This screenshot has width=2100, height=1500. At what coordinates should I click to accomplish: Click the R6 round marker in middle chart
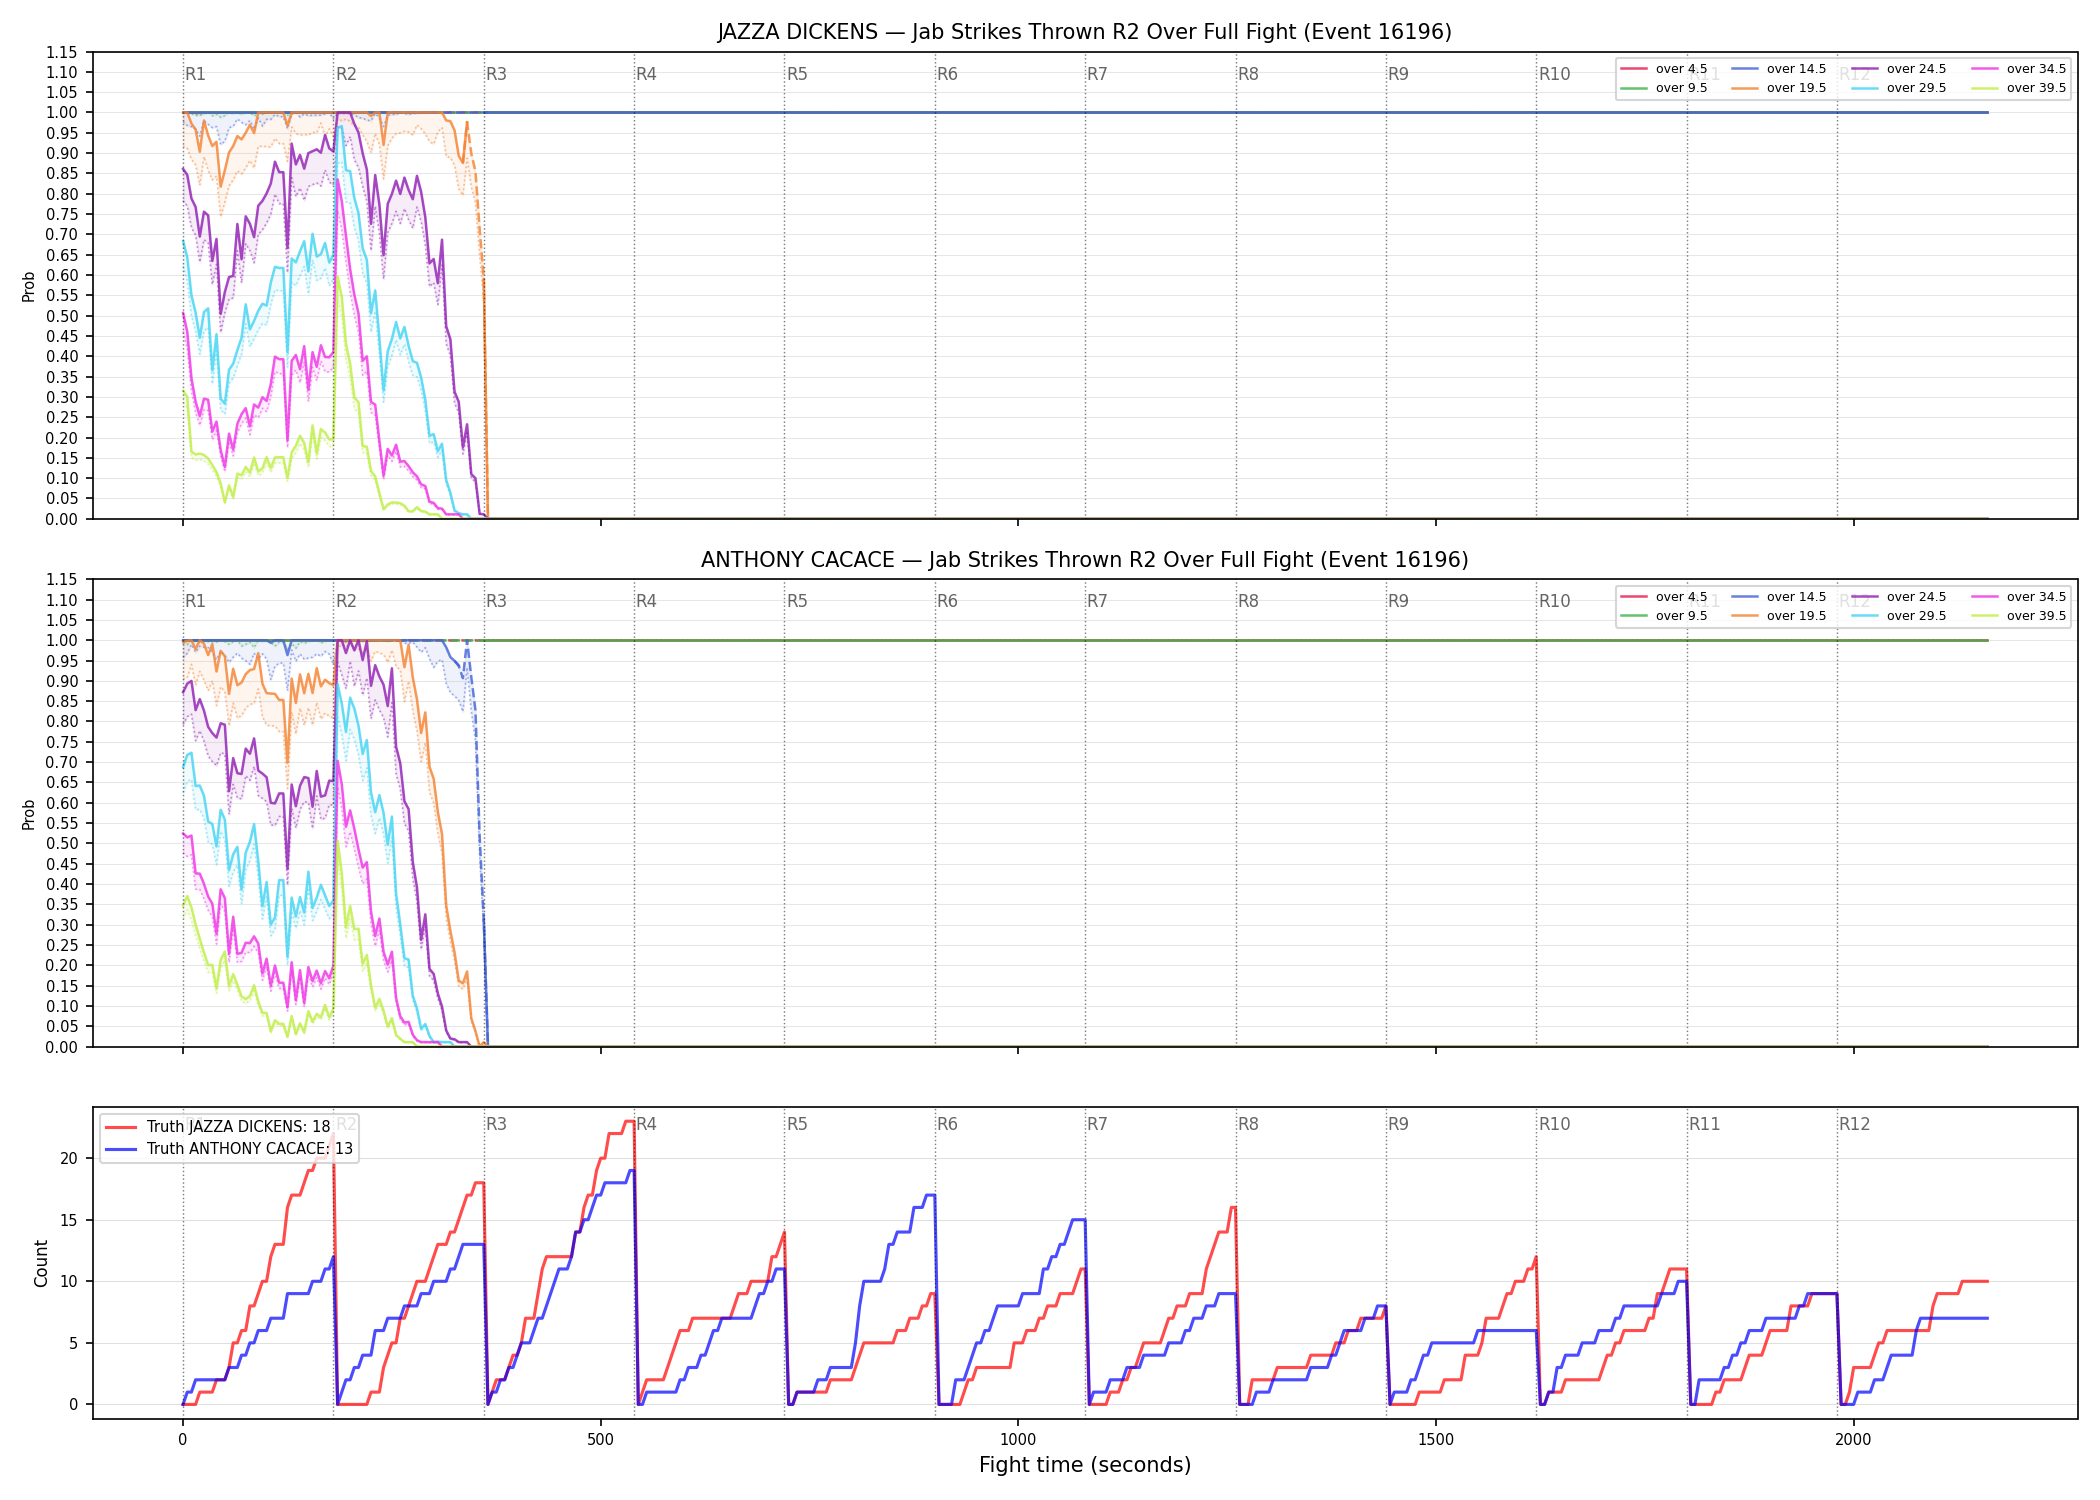(x=947, y=601)
